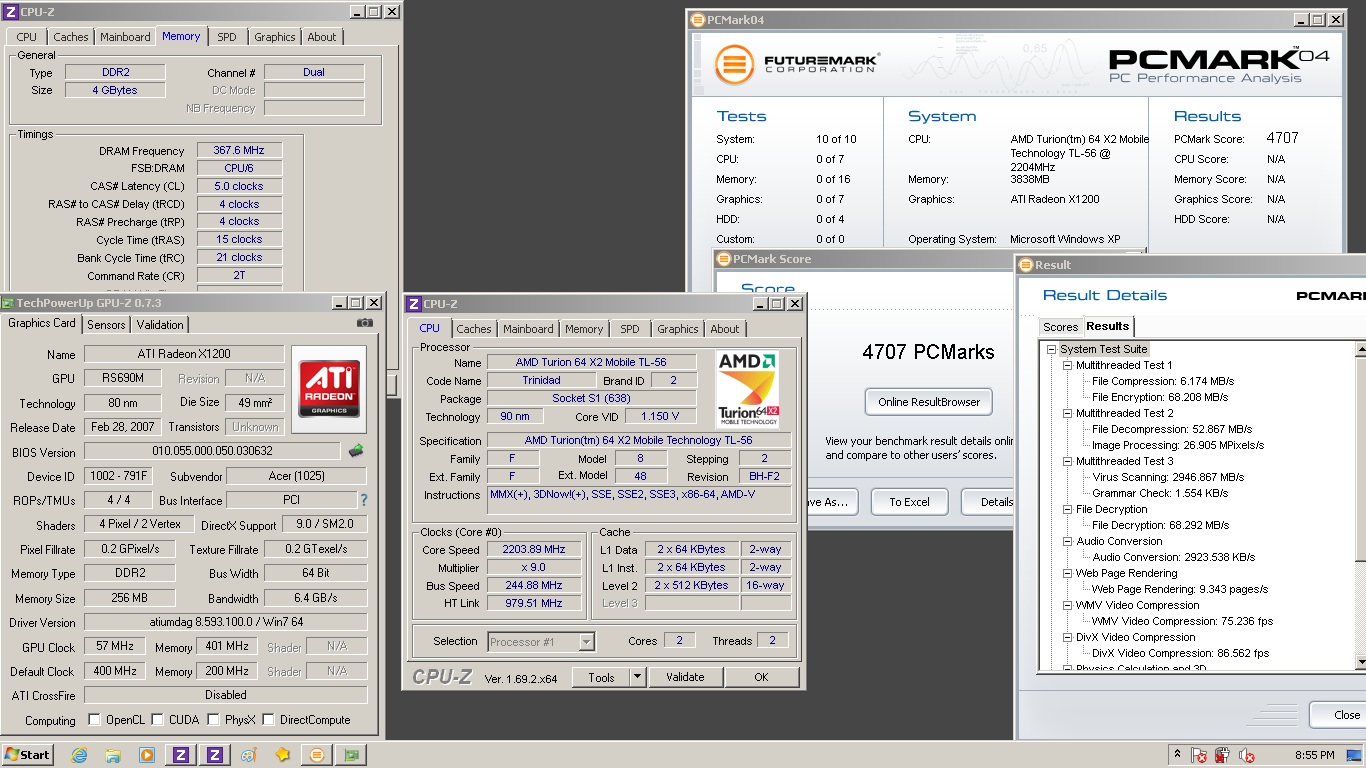Screen dimensions: 1366x768
Task: Click the volume speaker tray icon
Action: (x=1246, y=755)
